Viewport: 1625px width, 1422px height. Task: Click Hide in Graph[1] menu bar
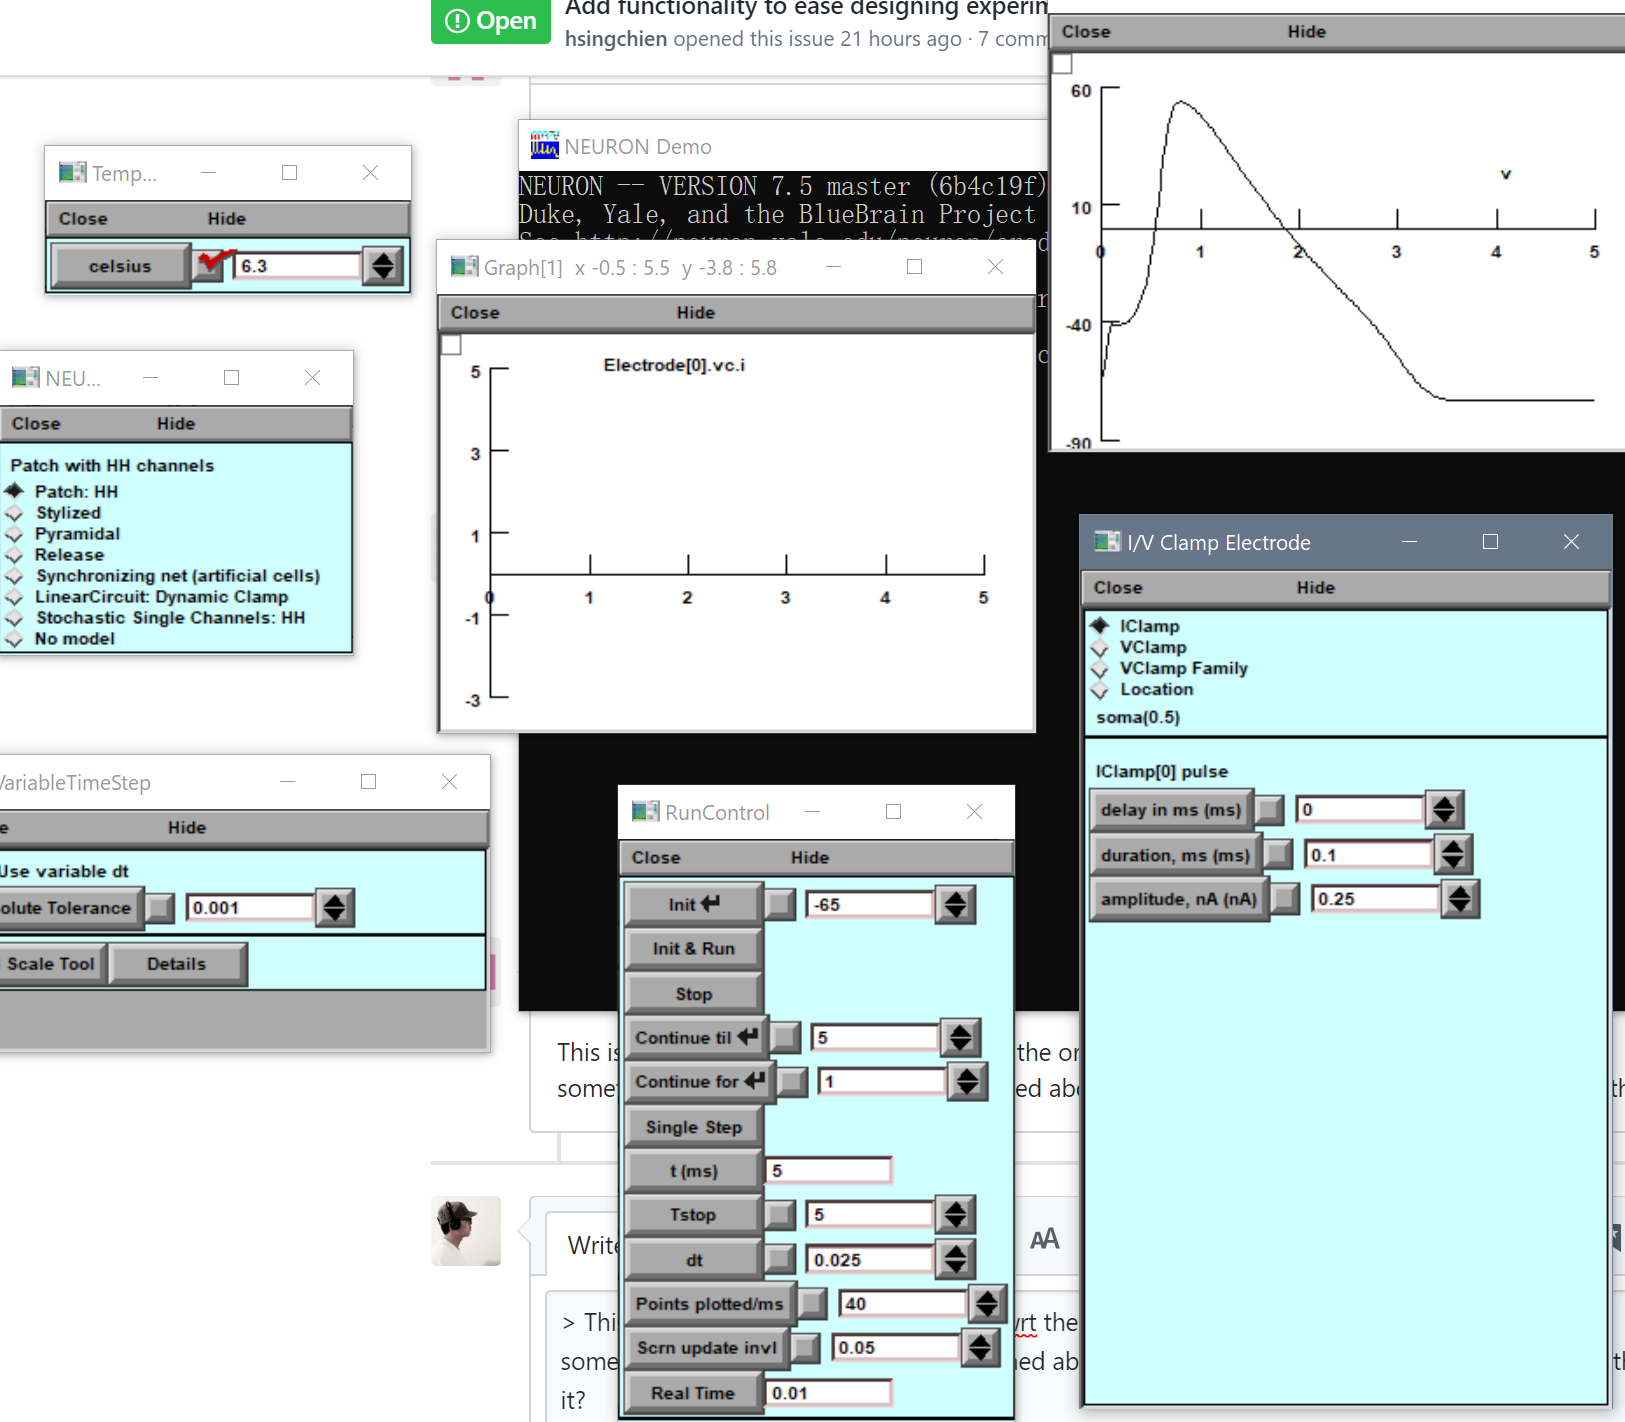[695, 313]
